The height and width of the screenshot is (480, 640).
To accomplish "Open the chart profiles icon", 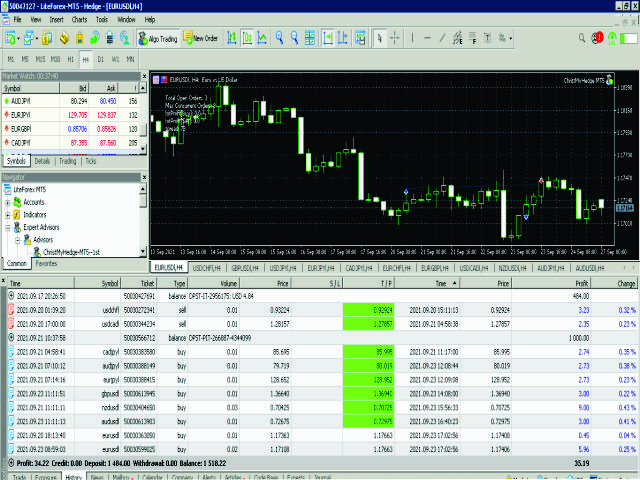I will (x=28, y=38).
